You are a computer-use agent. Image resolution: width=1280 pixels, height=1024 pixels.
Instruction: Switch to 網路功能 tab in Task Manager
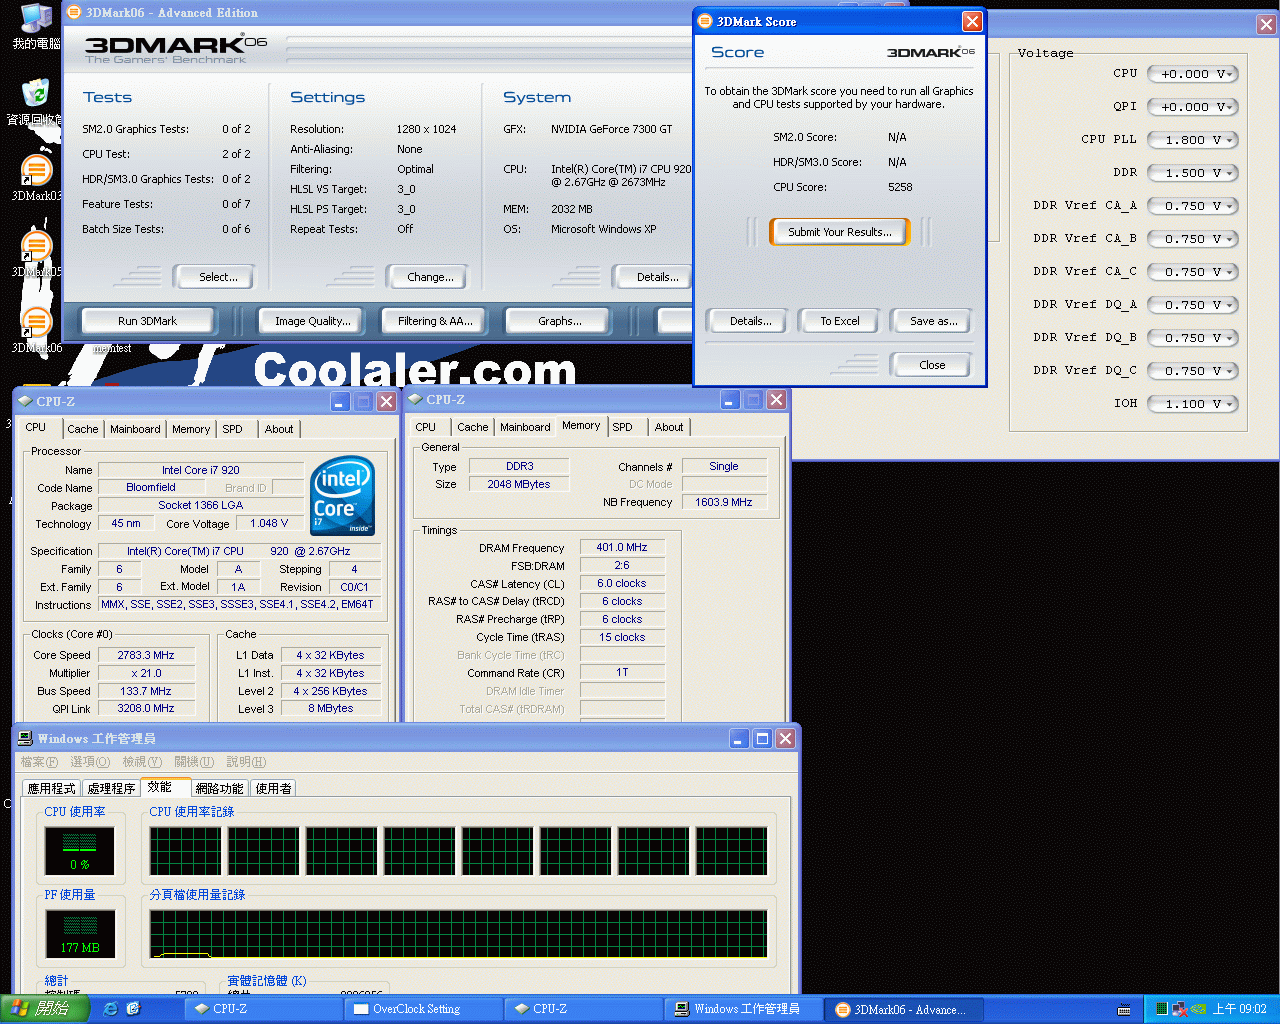(220, 788)
